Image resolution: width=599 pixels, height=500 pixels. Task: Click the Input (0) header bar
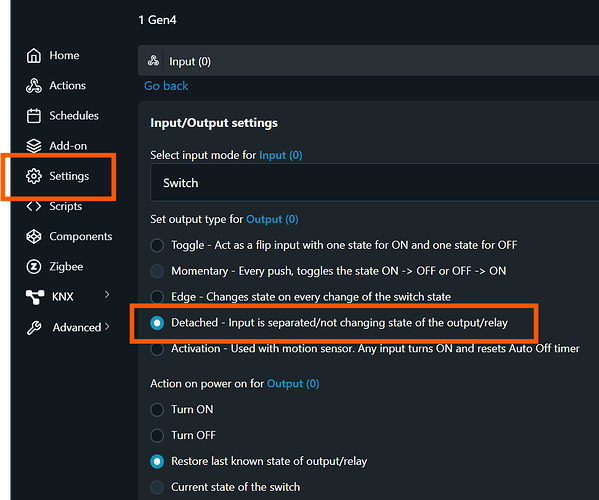point(368,61)
